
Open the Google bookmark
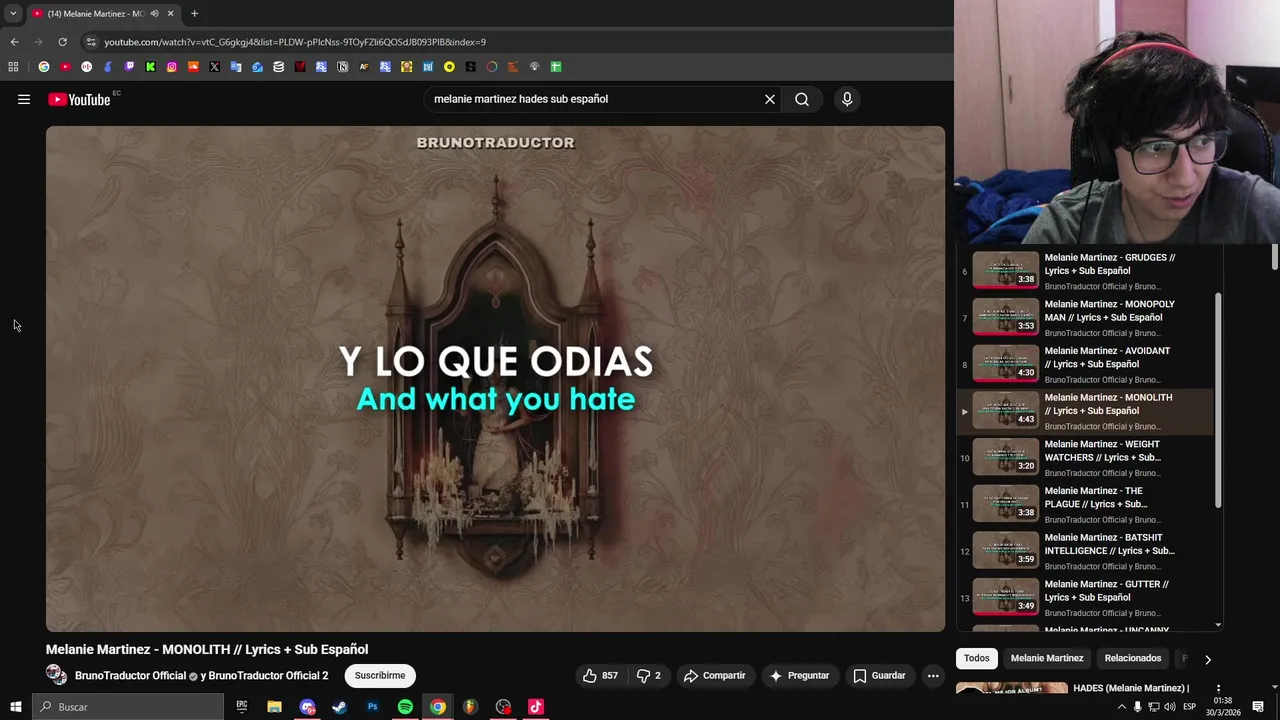[x=44, y=67]
